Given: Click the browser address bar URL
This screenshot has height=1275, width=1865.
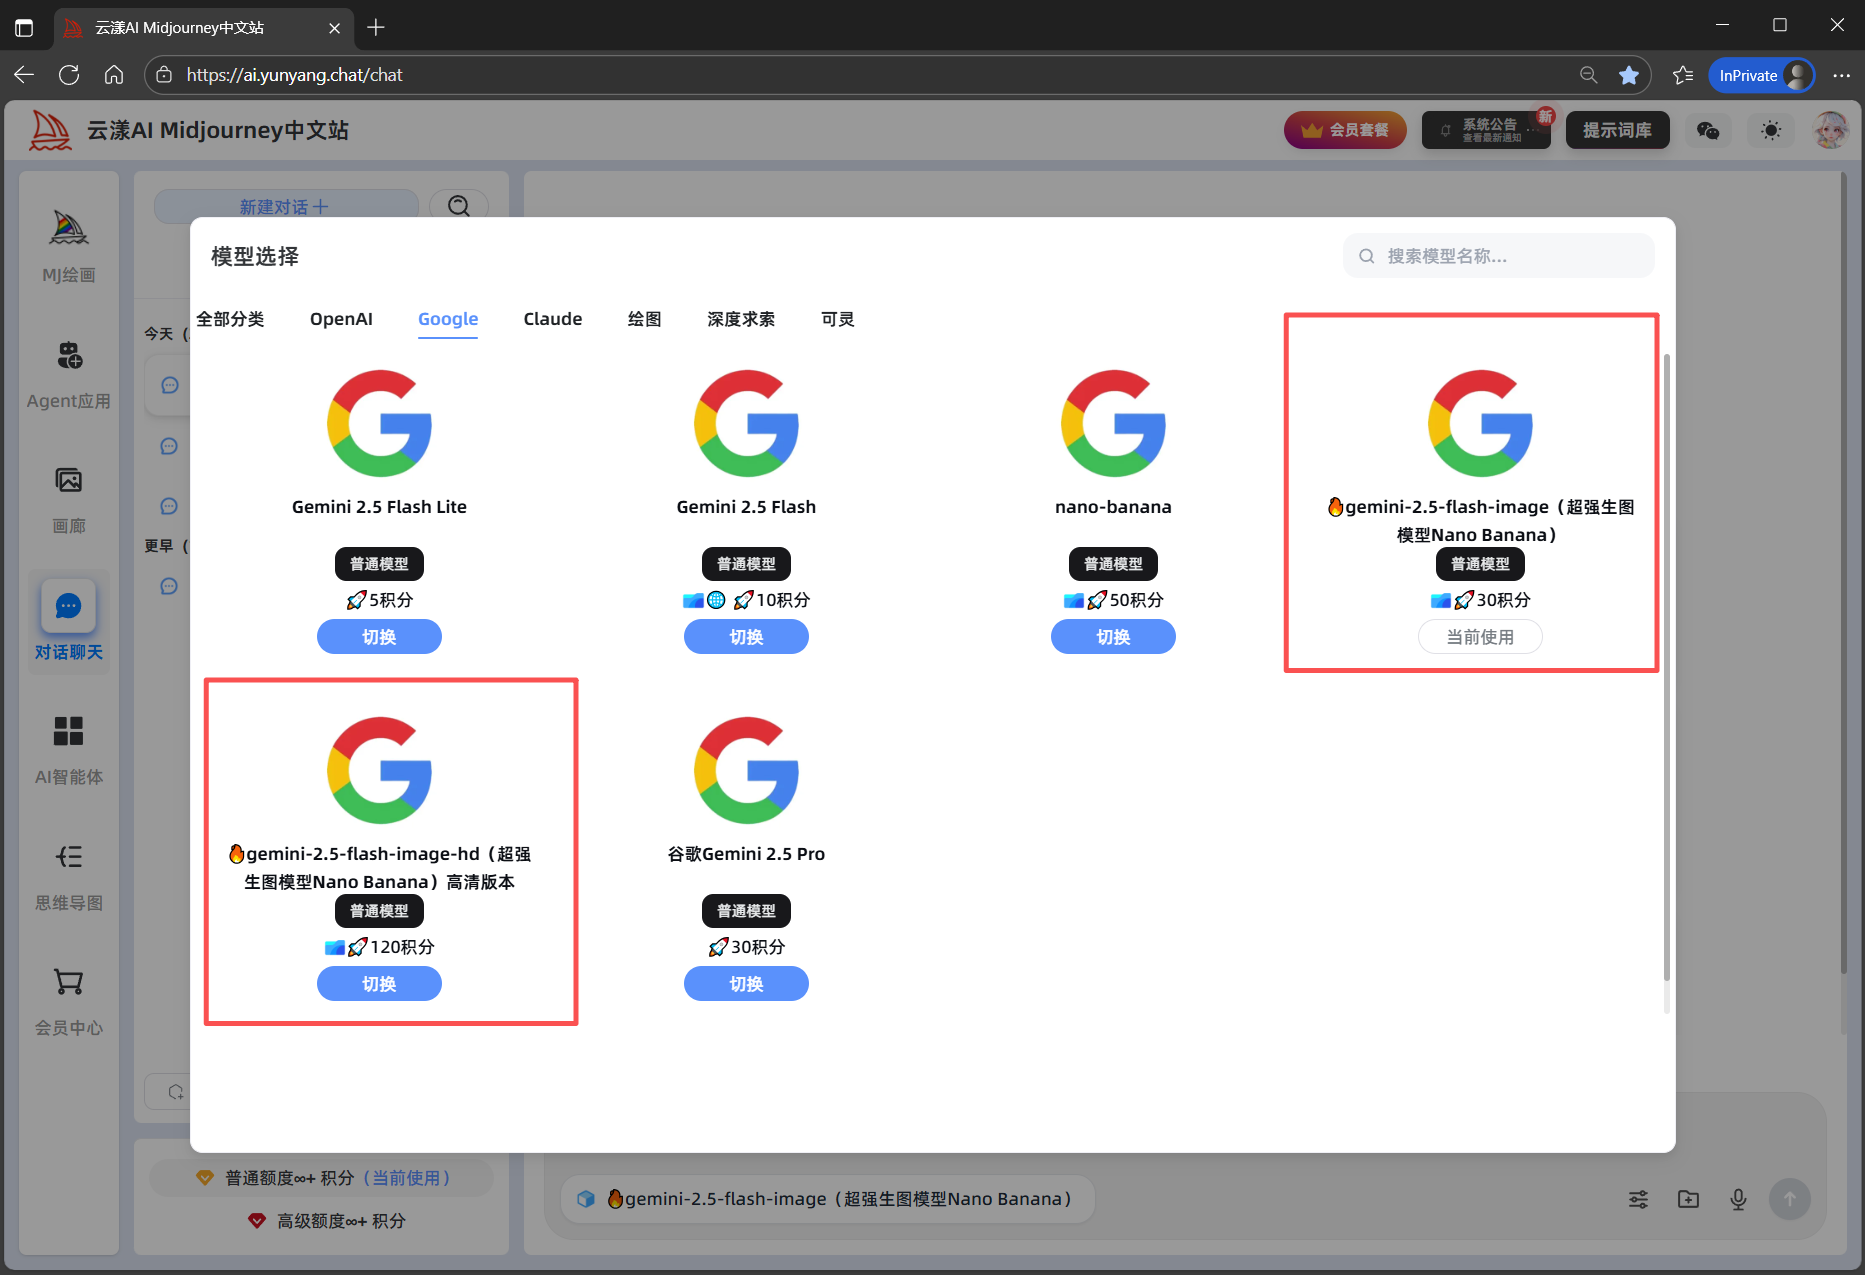Looking at the screenshot, I should 294,75.
